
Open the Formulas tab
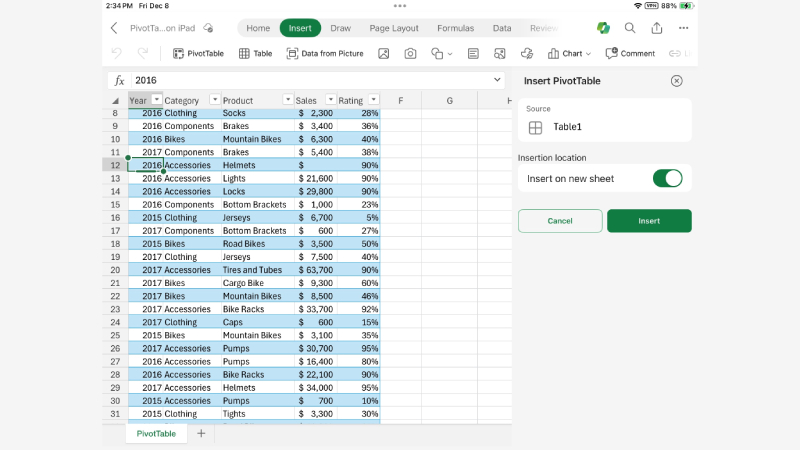point(456,28)
